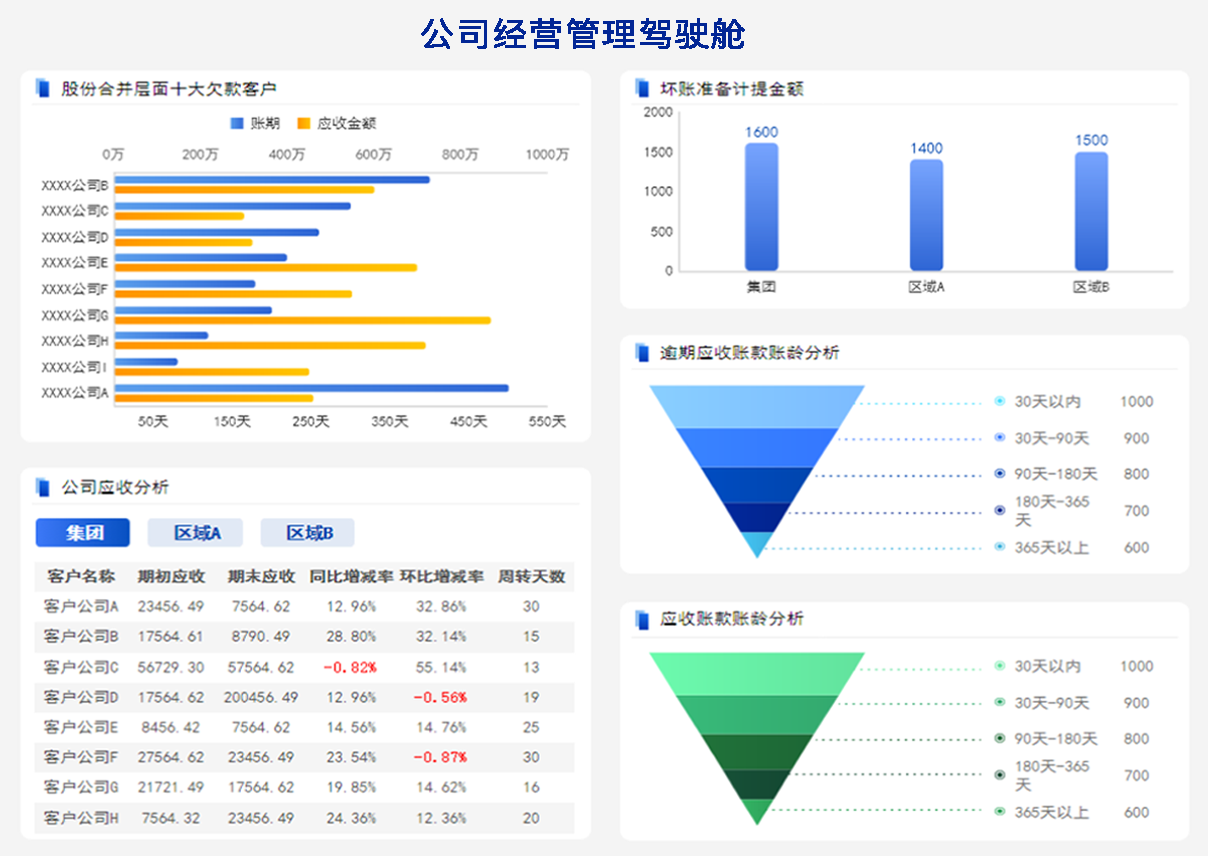Switch to the 区域A tab

[195, 533]
